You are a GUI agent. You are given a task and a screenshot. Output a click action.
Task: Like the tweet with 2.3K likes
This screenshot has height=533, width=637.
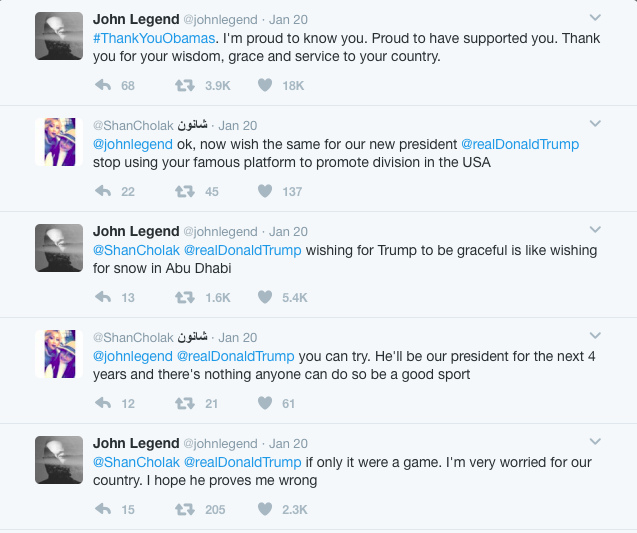(265, 509)
